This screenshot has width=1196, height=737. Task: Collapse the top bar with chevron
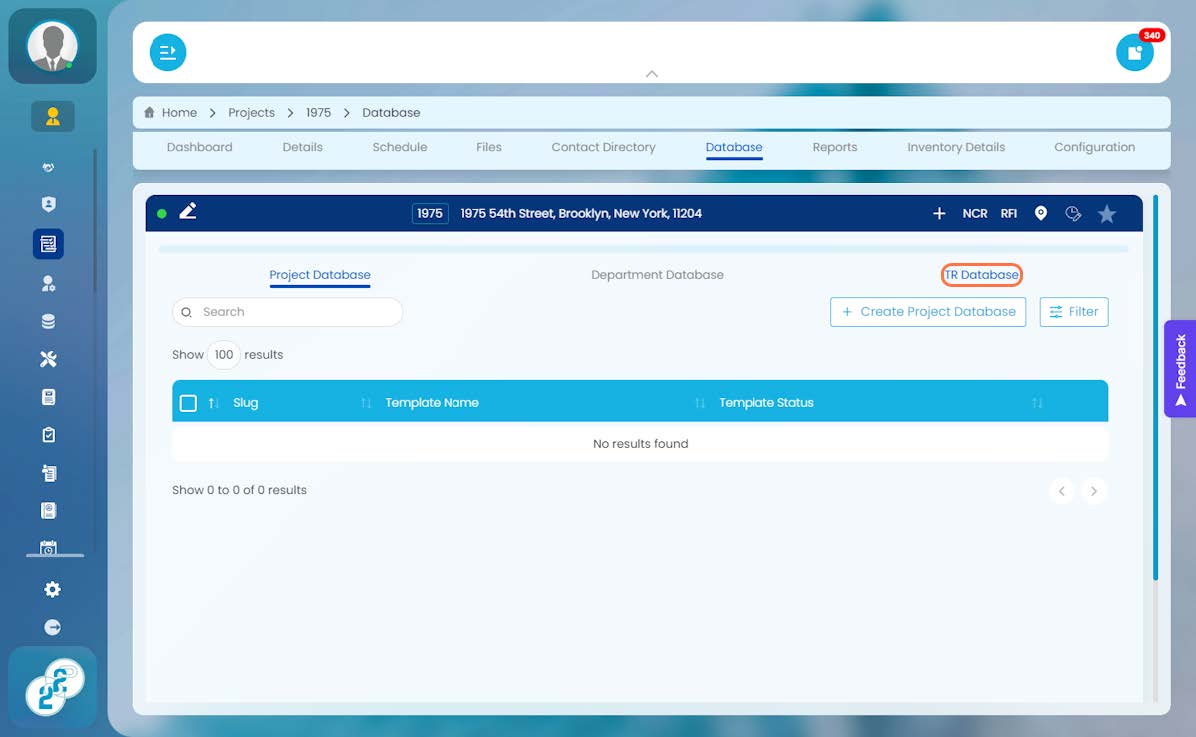[651, 74]
